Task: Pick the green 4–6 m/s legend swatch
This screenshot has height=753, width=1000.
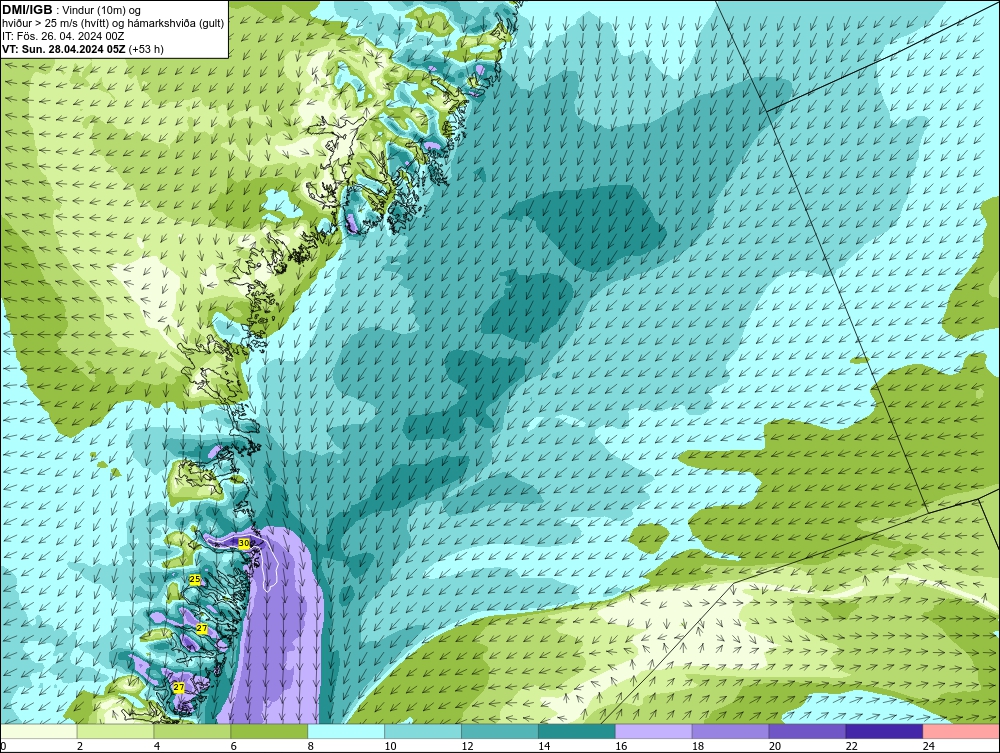Action: pyautogui.click(x=192, y=731)
